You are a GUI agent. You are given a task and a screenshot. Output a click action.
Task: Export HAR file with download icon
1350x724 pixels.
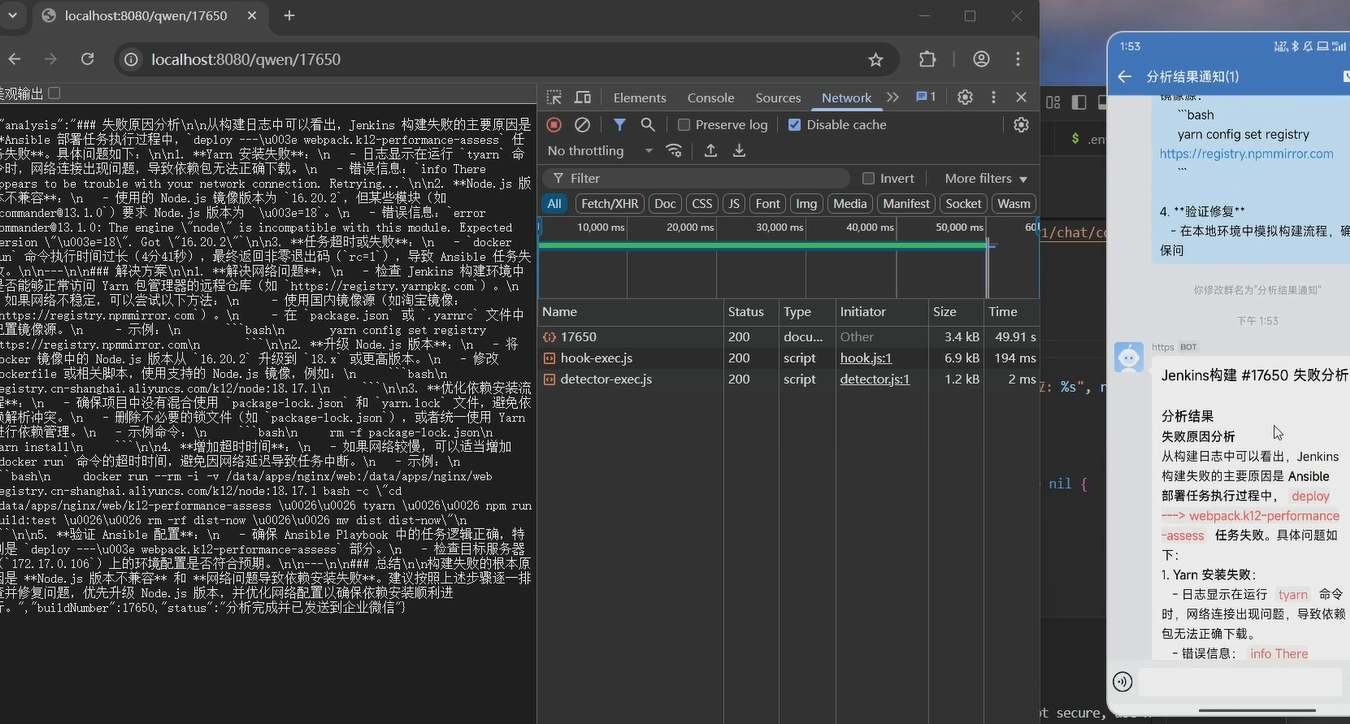(x=739, y=151)
